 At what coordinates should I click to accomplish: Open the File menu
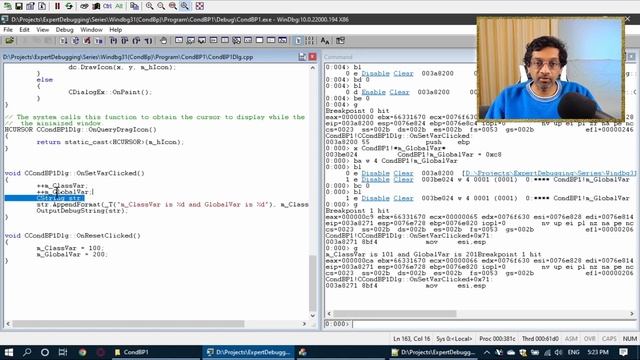tap(8, 30)
